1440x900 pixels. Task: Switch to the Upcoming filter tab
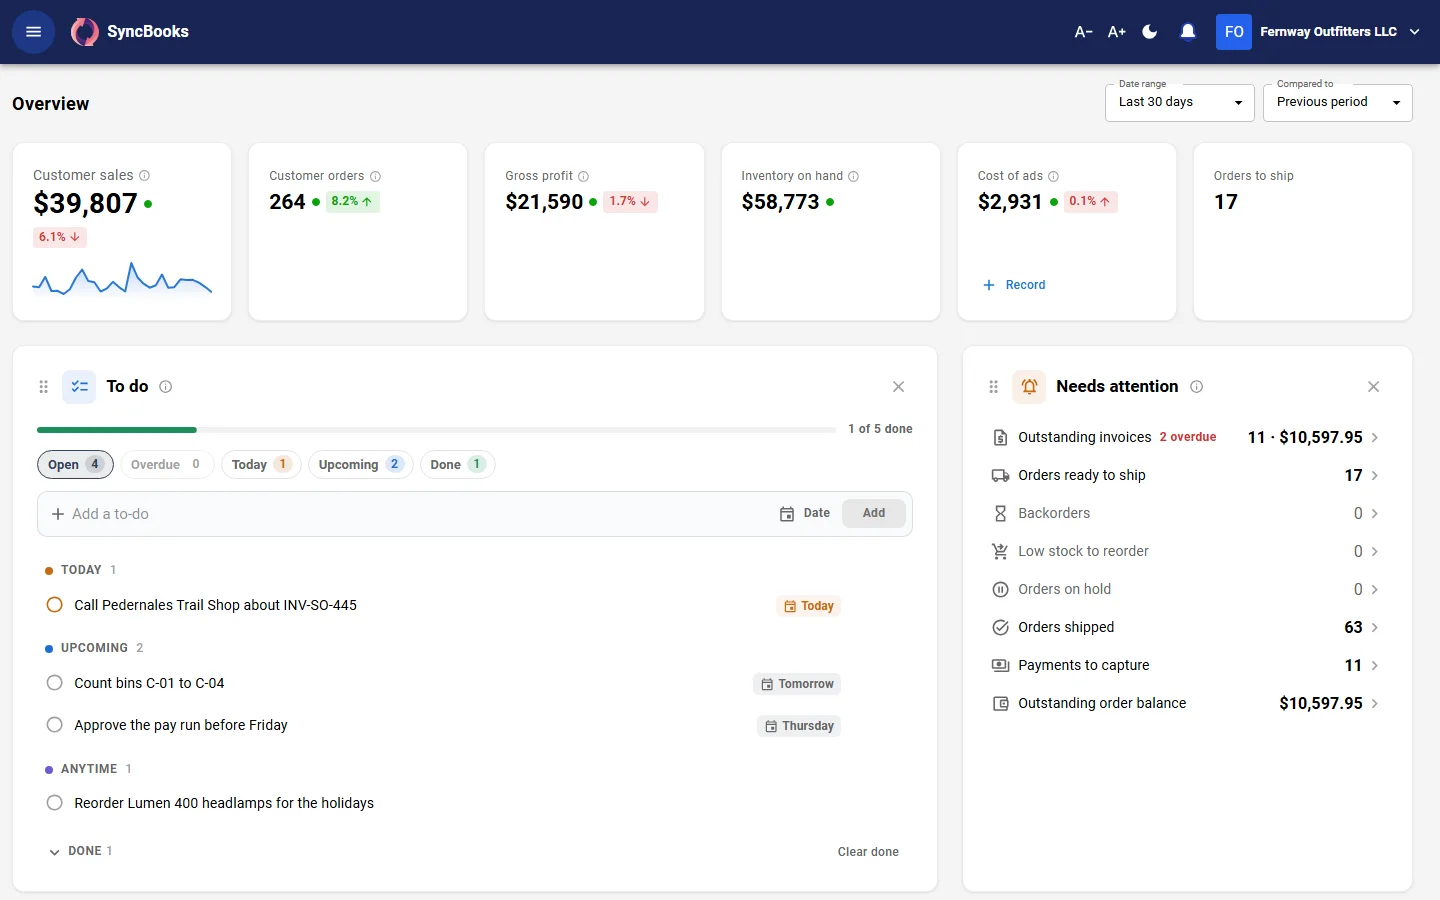click(360, 465)
